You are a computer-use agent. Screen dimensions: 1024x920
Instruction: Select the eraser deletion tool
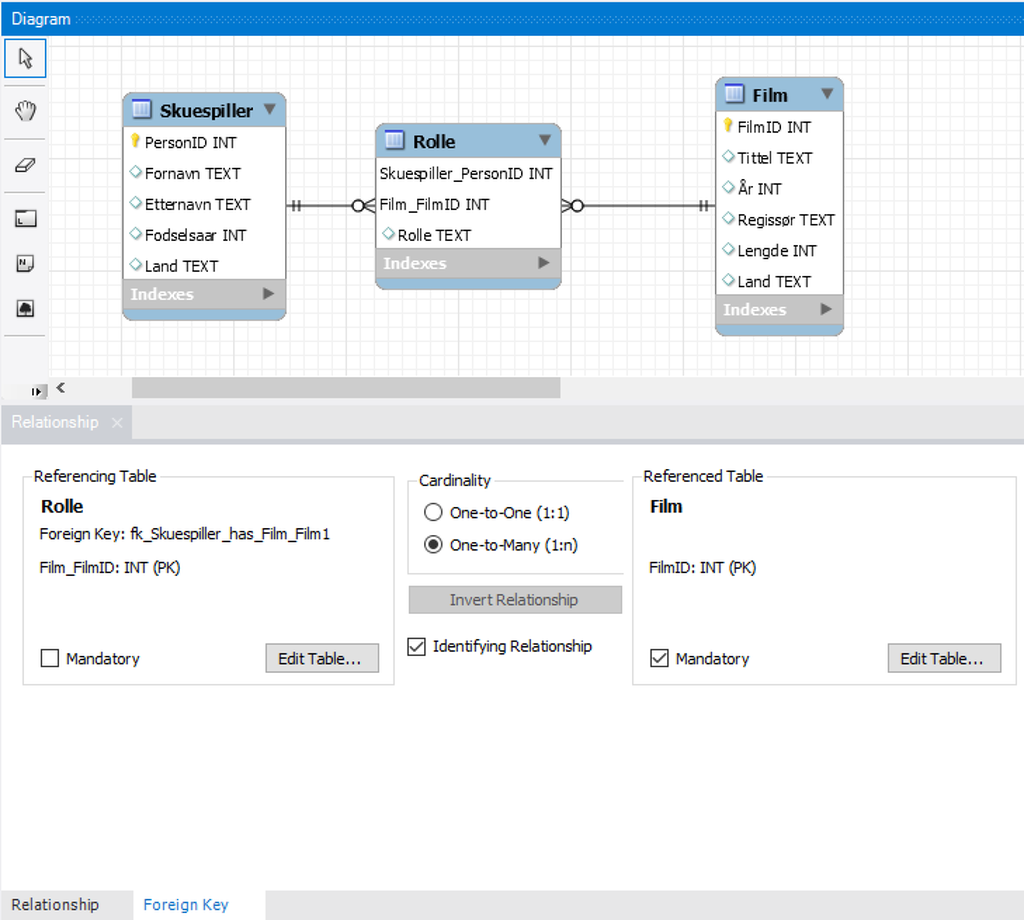[25, 164]
